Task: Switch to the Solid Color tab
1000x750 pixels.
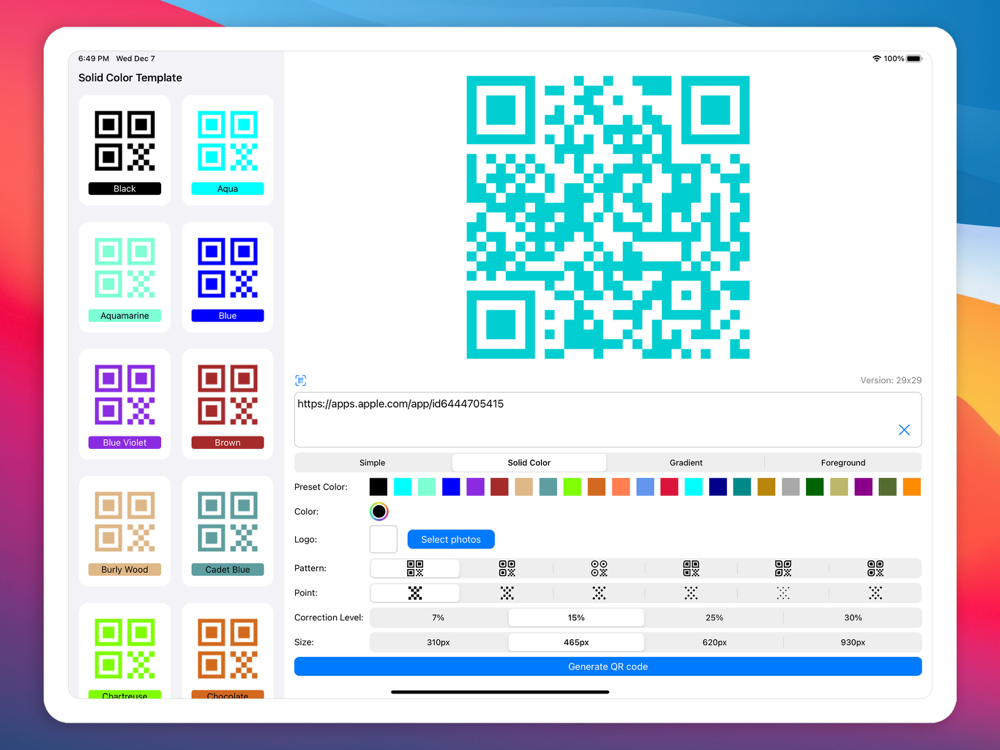Action: 529,462
